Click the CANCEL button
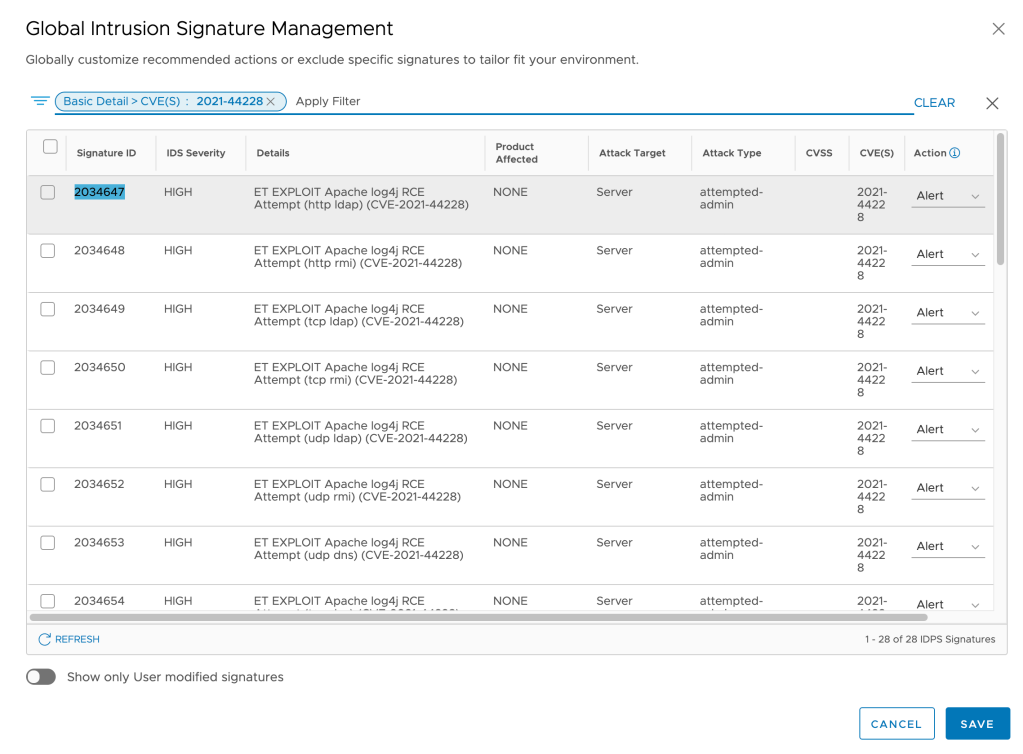This screenshot has height=754, width=1023. tap(896, 724)
